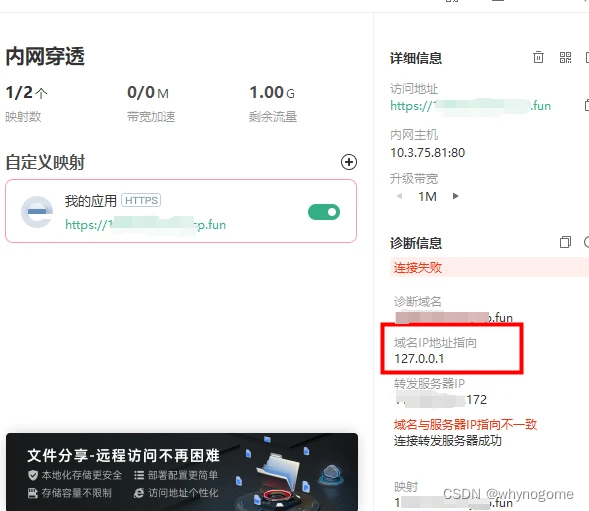Click the 1M bandwidth value
589x511 pixels.
[427, 197]
